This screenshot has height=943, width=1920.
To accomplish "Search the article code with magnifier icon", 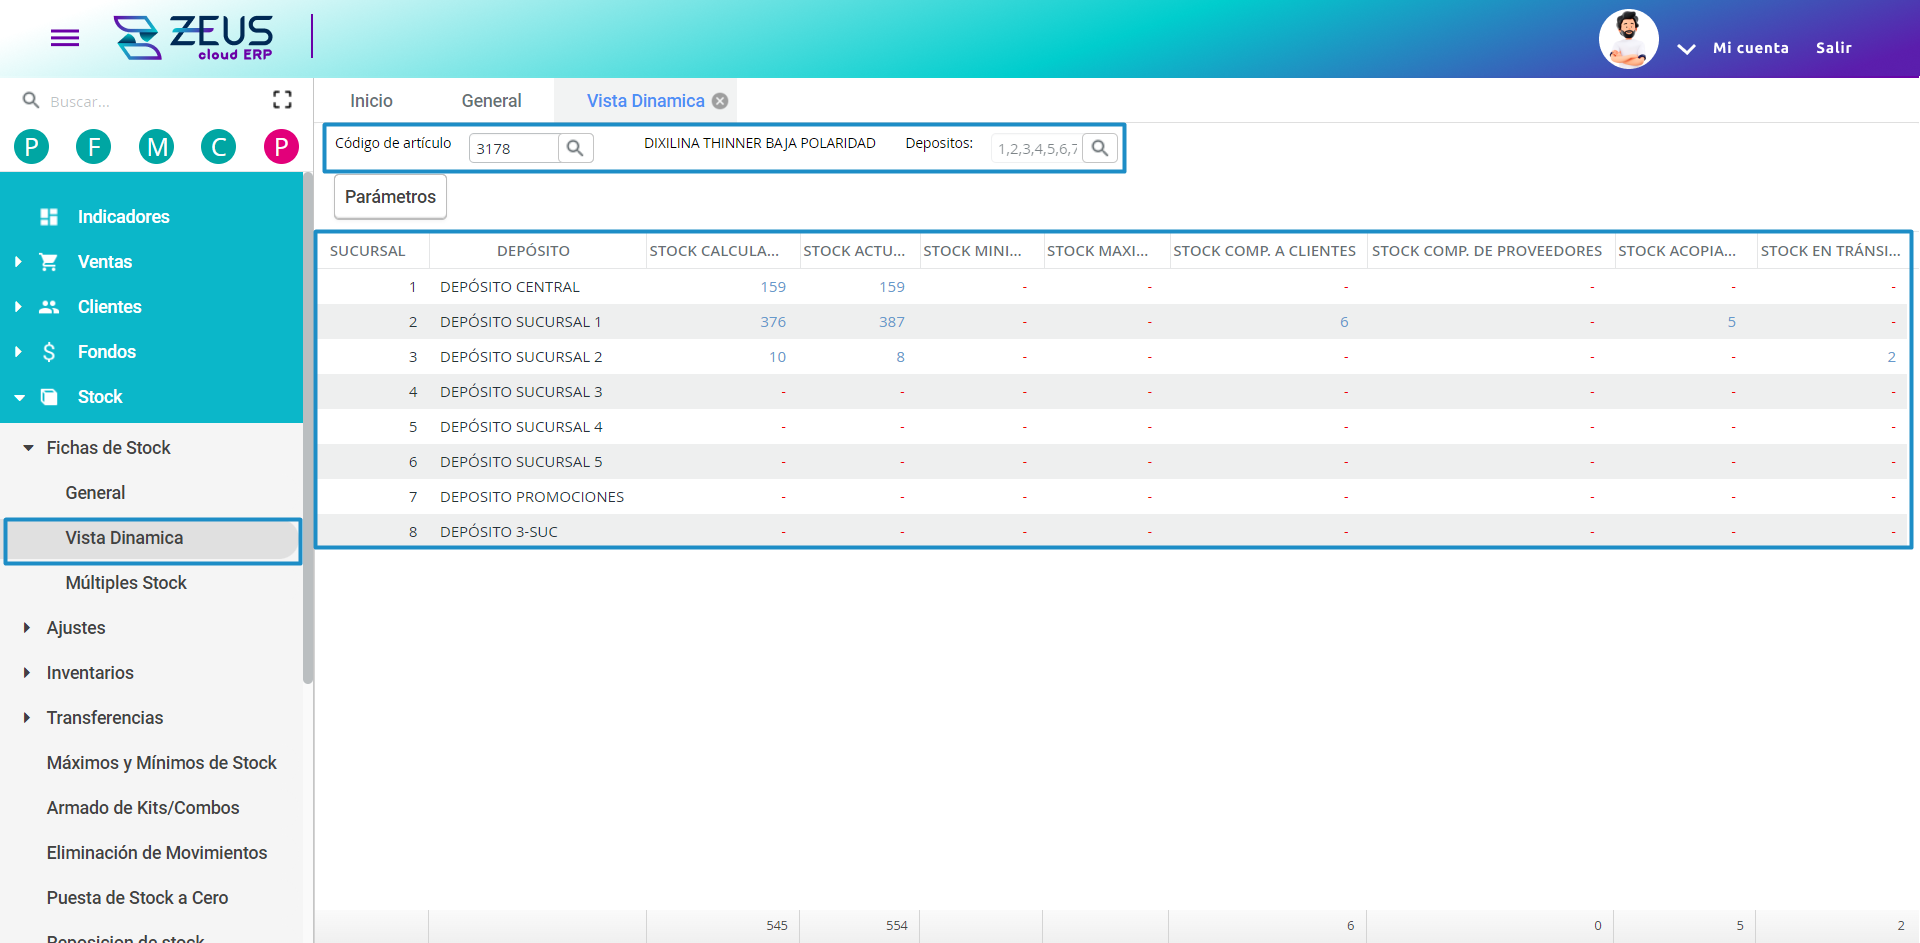I will pos(575,147).
